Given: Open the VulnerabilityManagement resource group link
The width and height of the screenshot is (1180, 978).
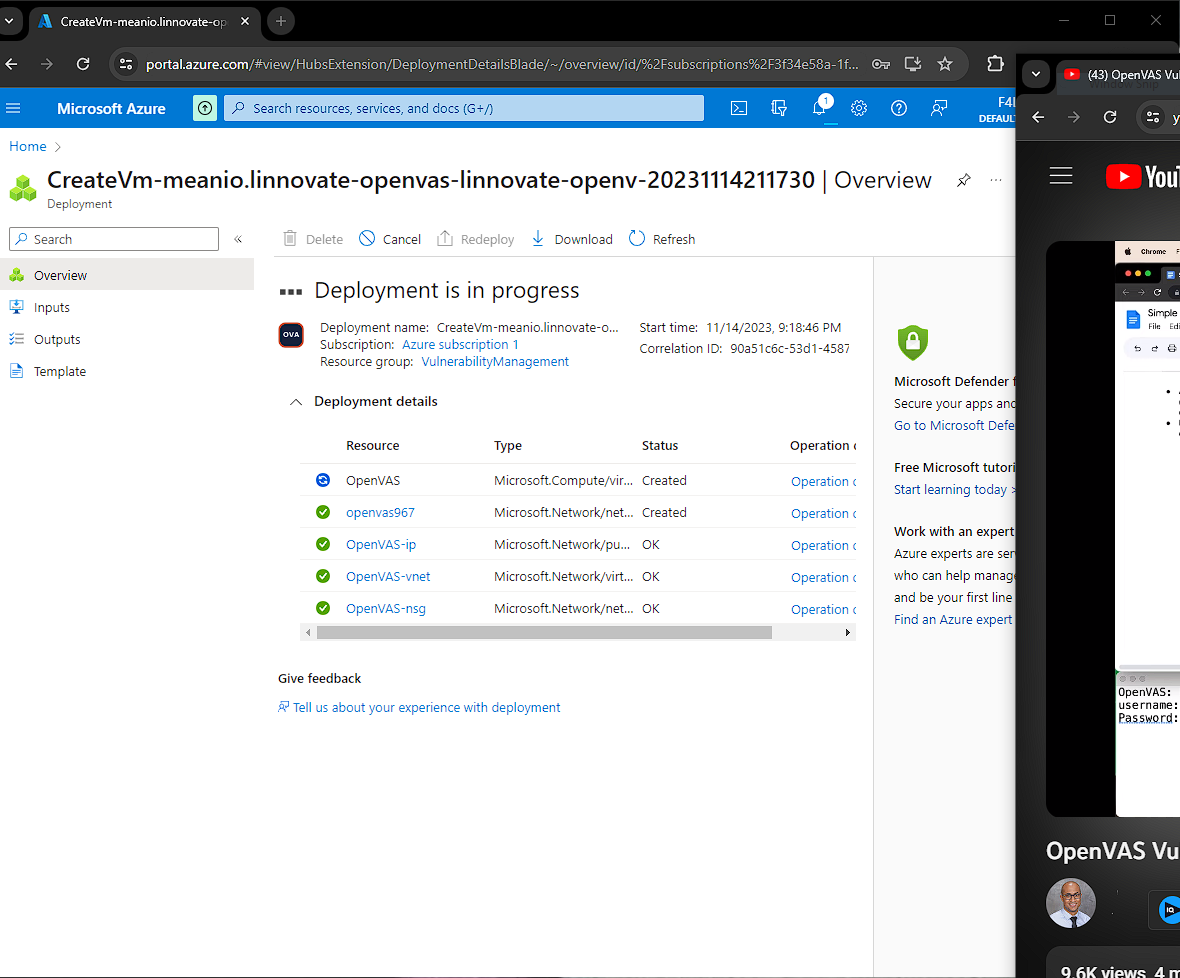Looking at the screenshot, I should point(495,362).
